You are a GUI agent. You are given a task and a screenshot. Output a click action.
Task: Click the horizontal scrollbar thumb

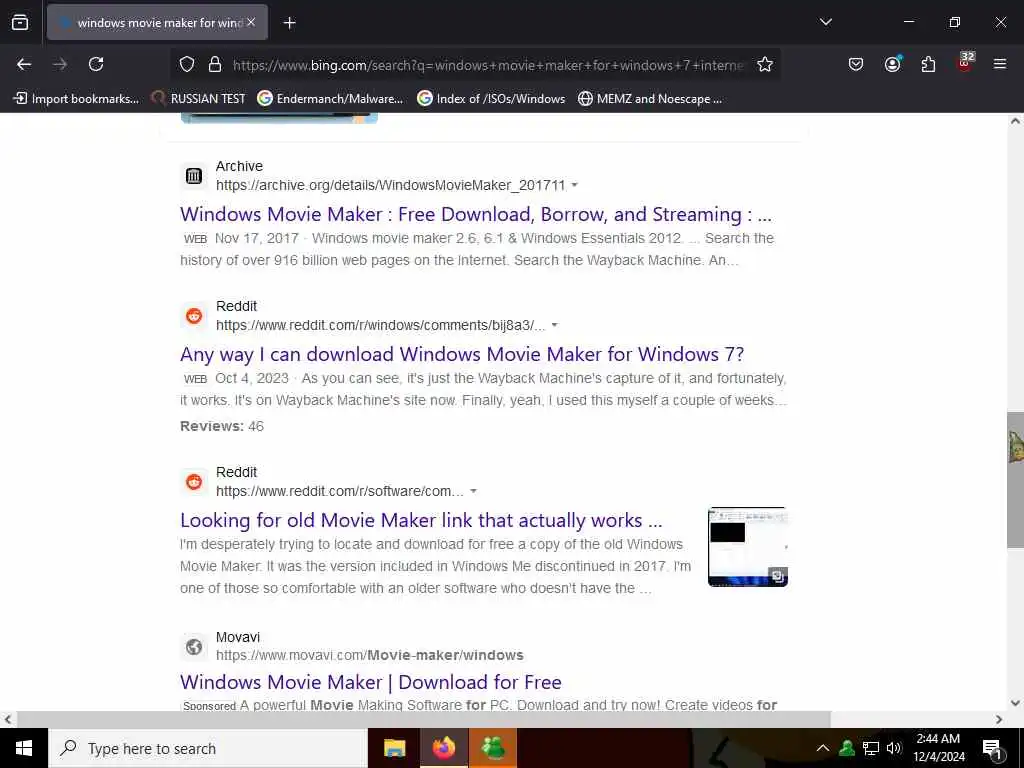(x=424, y=719)
